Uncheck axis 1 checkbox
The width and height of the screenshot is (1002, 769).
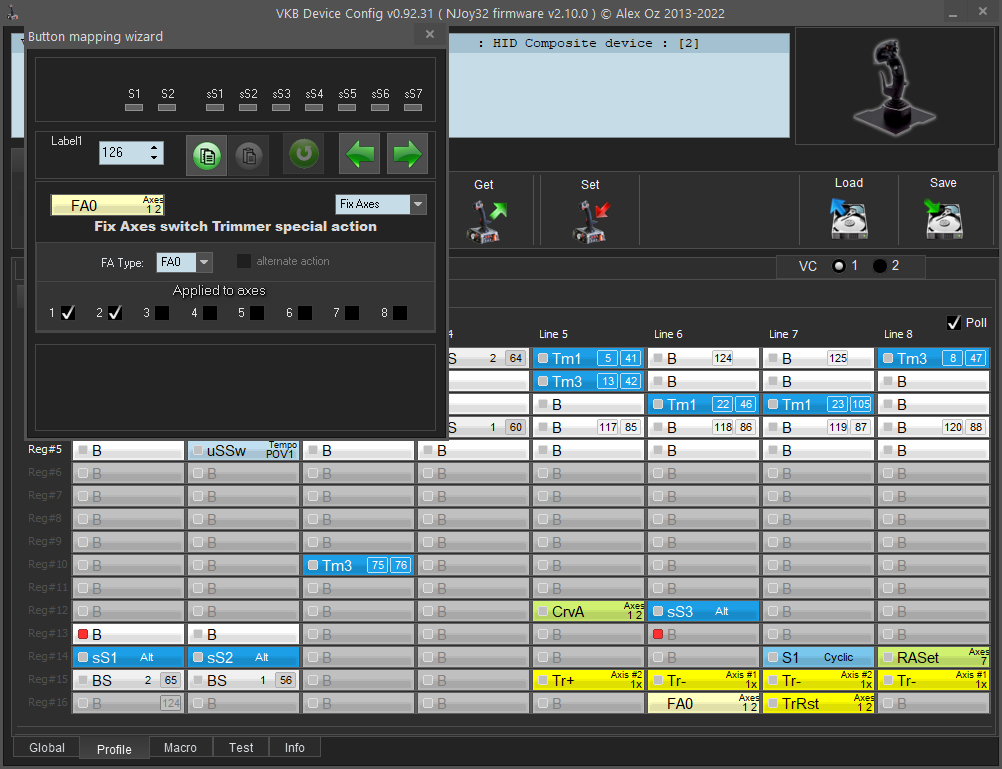68,313
